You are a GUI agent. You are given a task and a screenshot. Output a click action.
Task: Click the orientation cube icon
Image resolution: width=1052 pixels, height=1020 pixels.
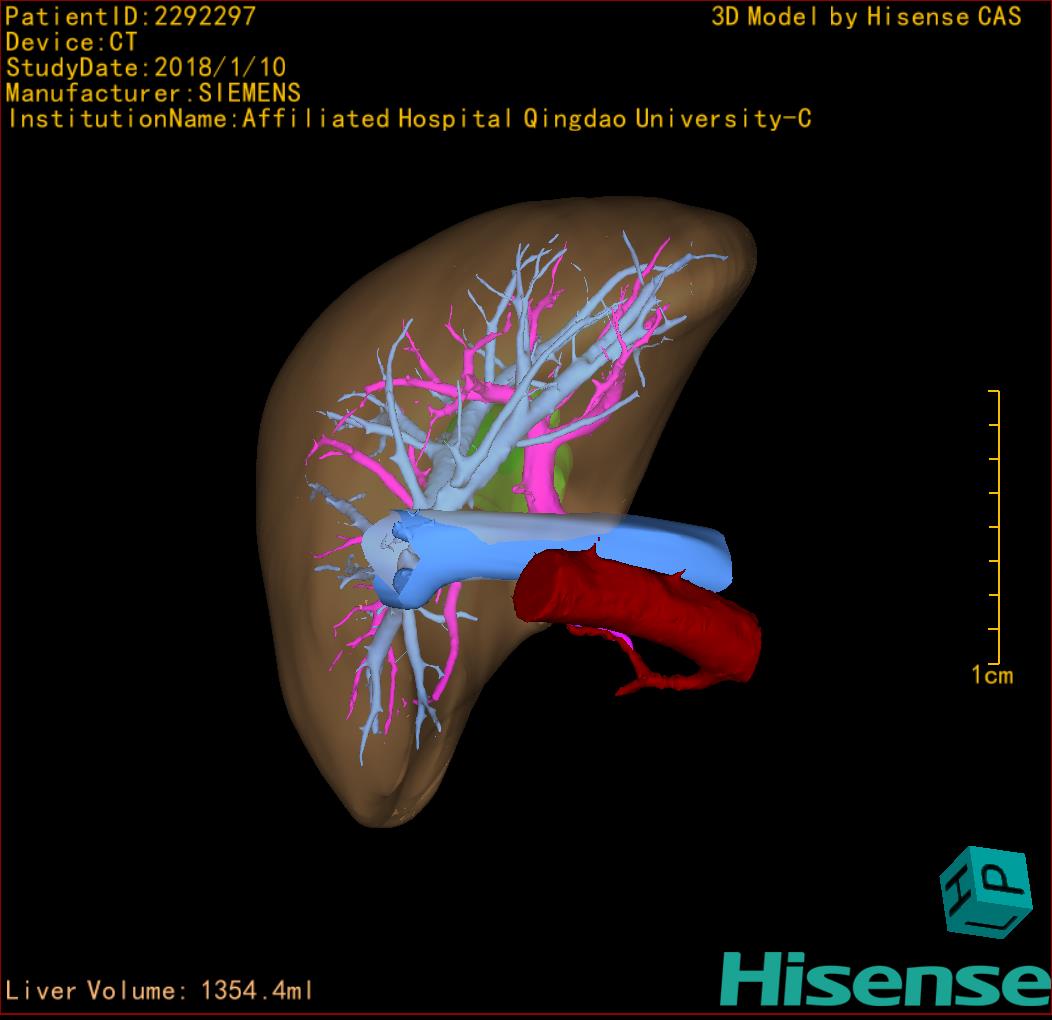click(x=986, y=892)
